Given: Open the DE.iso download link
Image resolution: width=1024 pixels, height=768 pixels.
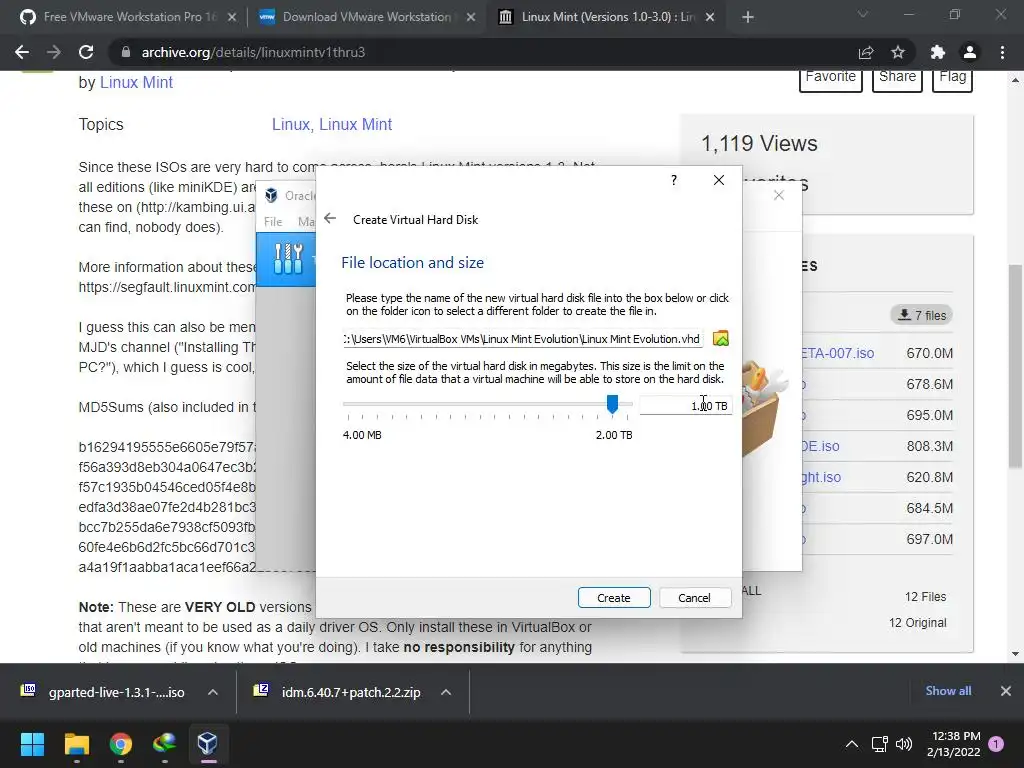Looking at the screenshot, I should pos(821,446).
